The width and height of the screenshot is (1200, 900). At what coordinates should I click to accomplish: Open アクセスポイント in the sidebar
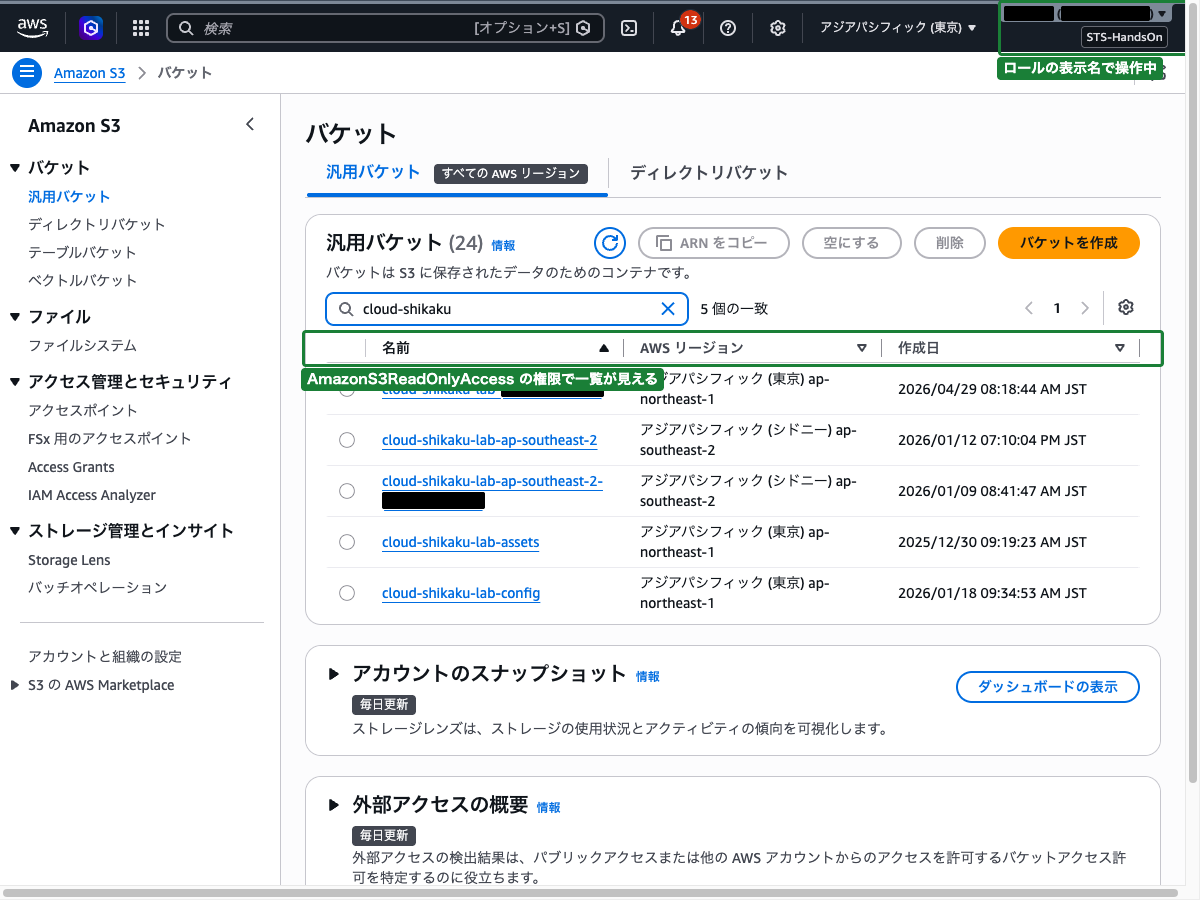click(x=83, y=410)
